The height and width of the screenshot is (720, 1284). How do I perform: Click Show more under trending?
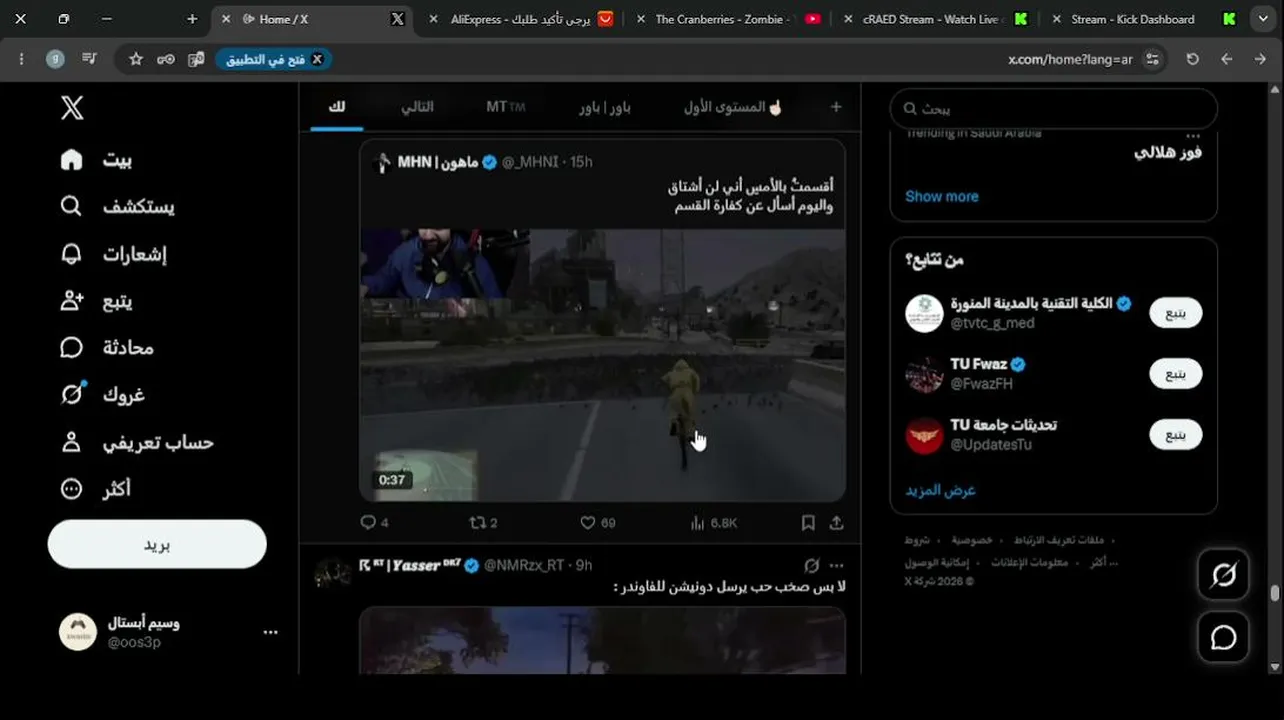tap(942, 196)
